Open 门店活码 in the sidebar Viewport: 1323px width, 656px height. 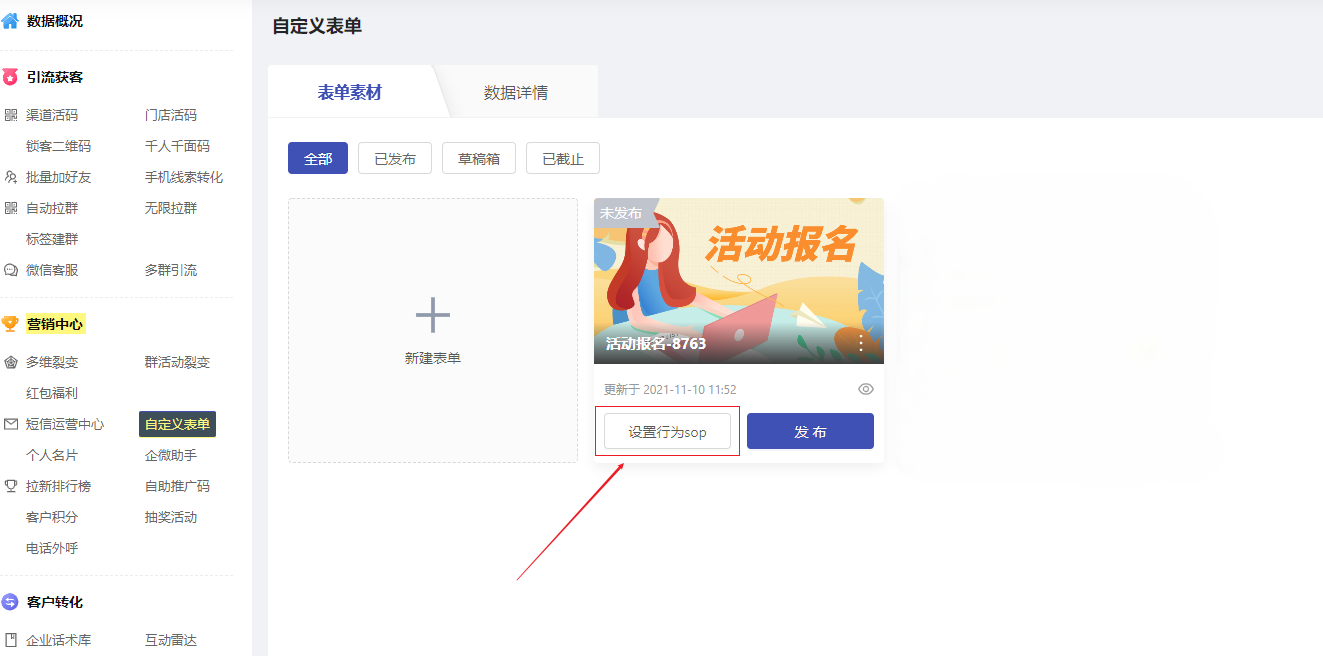[171, 115]
